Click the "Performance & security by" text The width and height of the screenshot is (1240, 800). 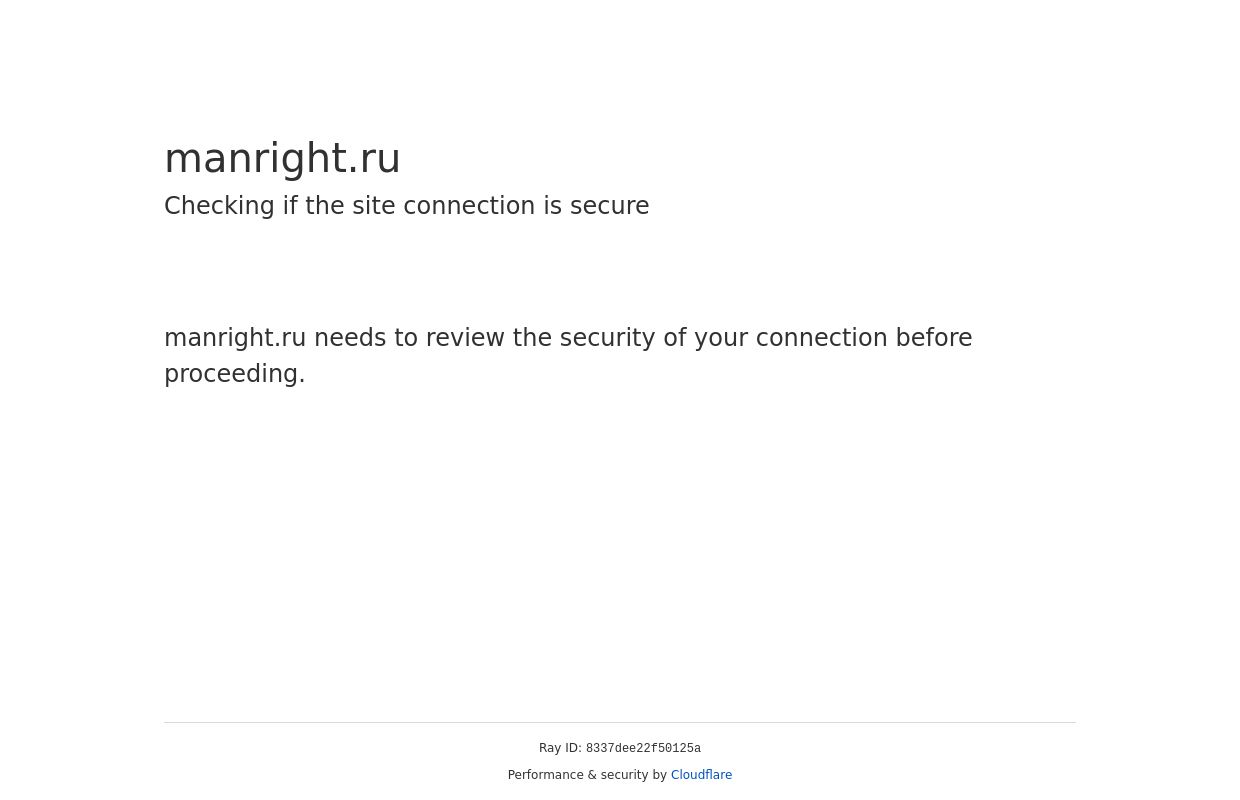587,775
